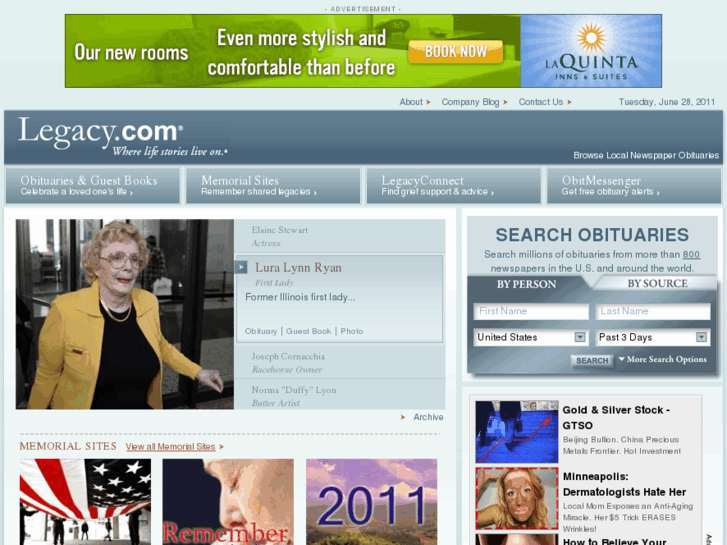Open the Remember memorial thumbnail
Viewport: 727px width, 545px height.
point(228,502)
